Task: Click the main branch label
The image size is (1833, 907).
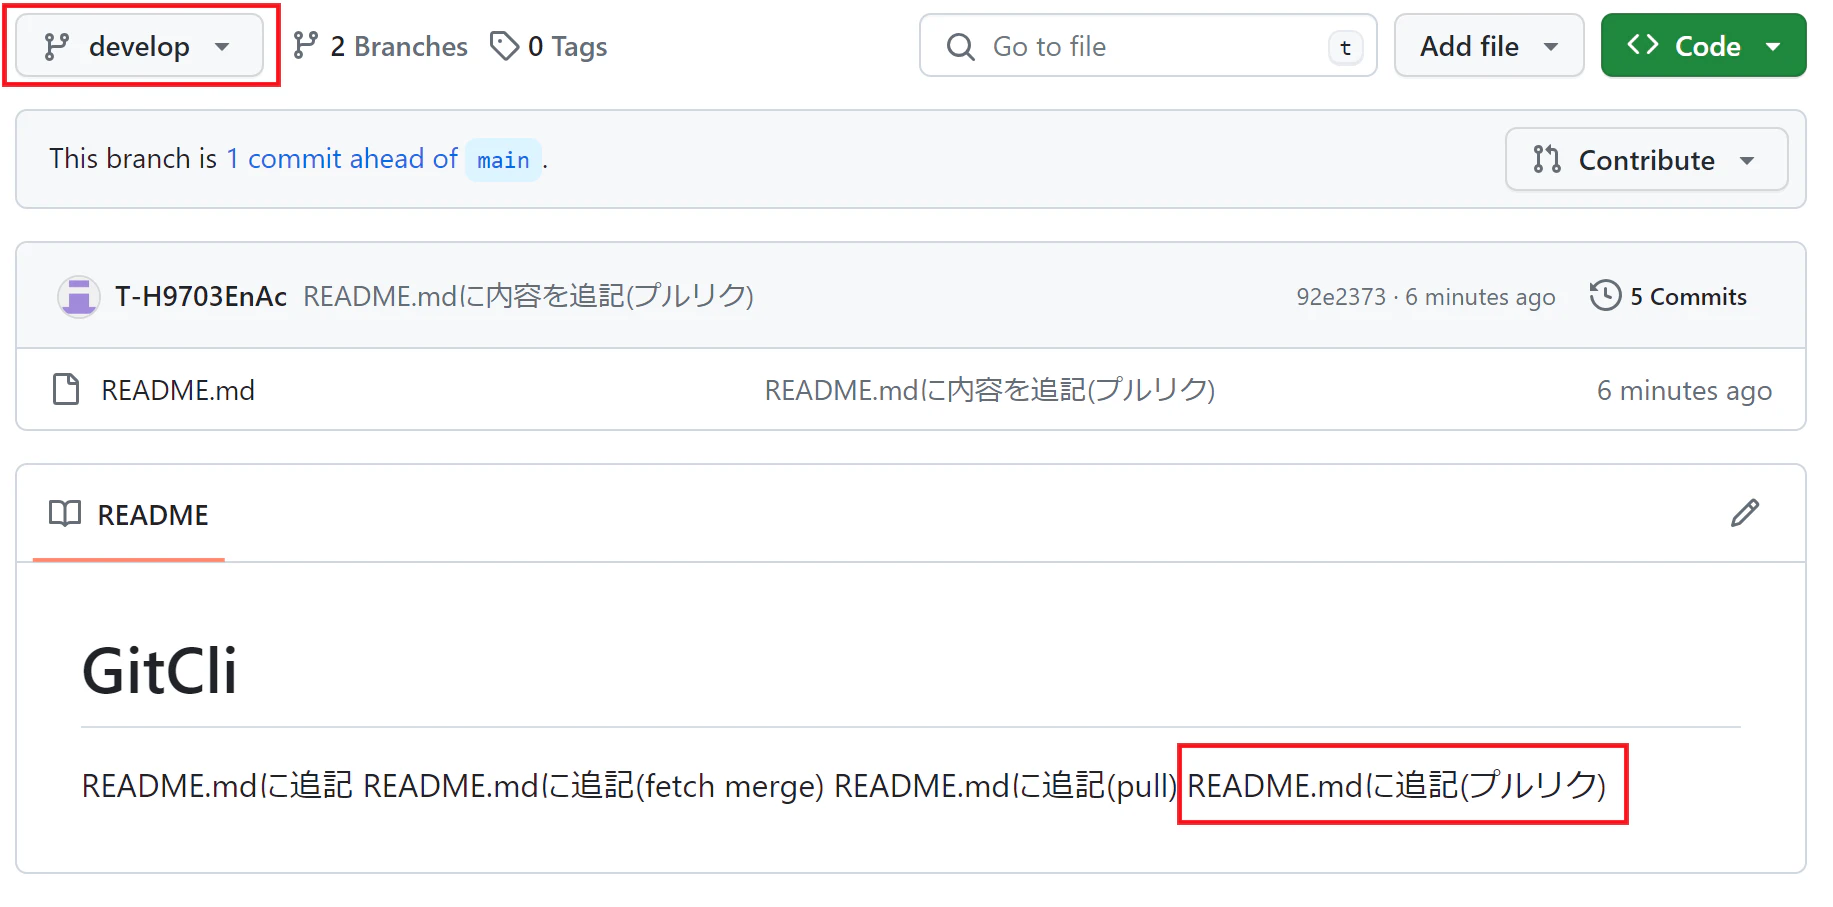Action: click(503, 160)
